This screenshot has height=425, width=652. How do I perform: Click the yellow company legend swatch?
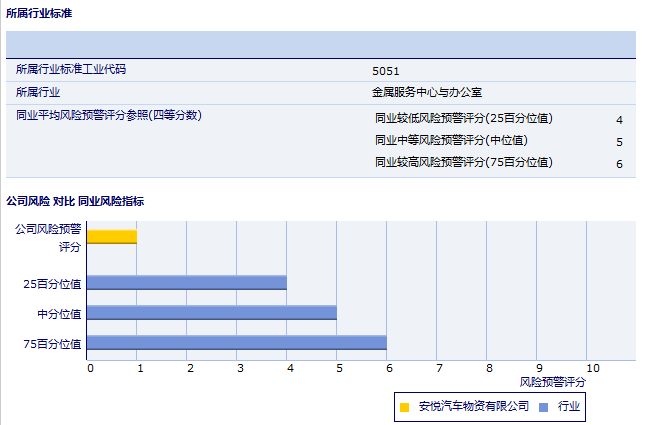404,407
